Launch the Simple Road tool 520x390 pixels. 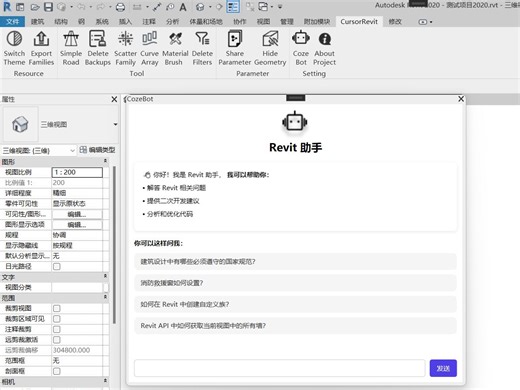click(71, 48)
